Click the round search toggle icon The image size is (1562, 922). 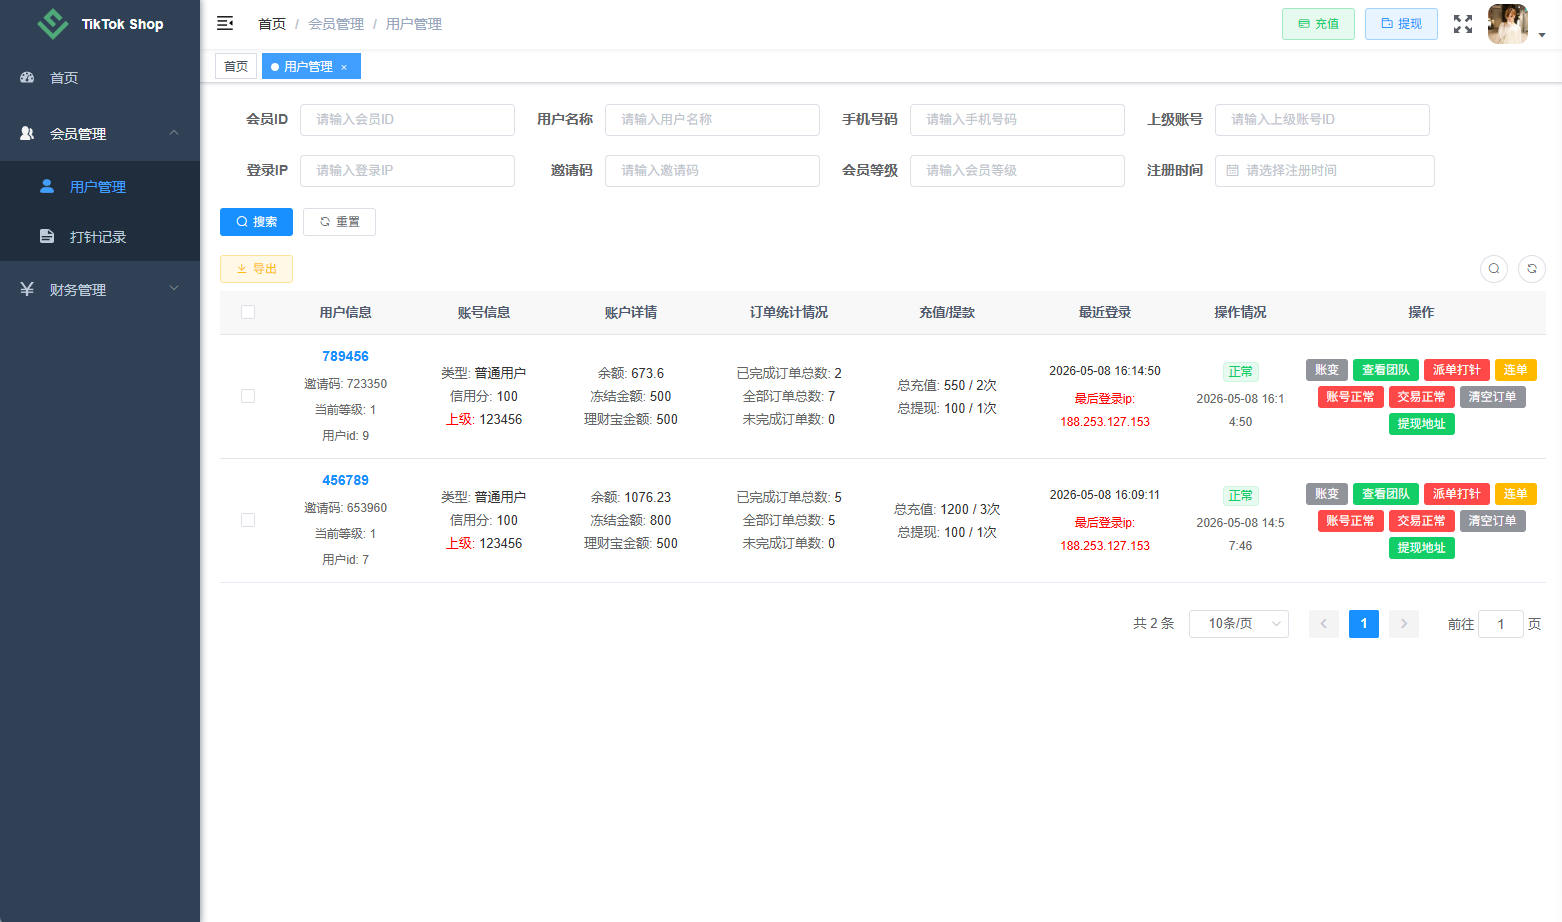pos(1494,269)
